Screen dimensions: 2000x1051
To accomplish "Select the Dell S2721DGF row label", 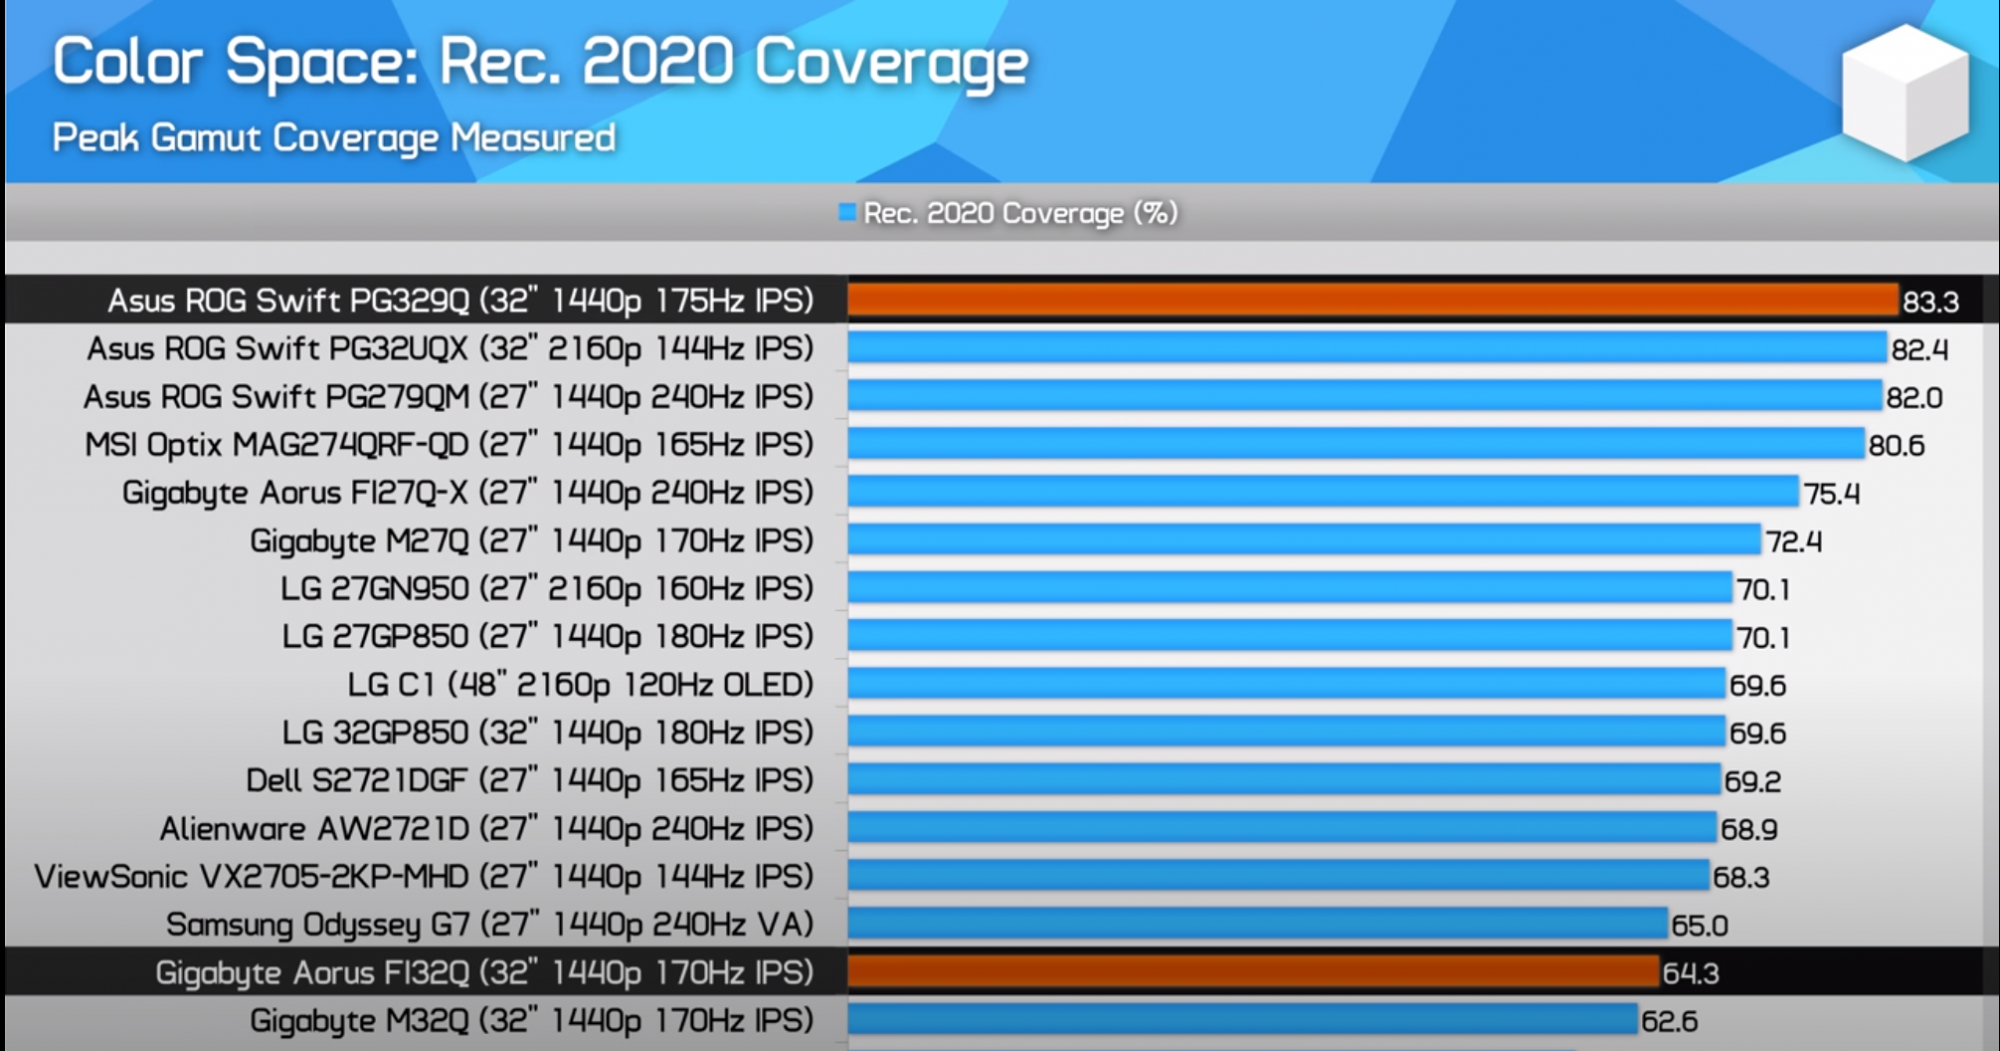I will [530, 781].
